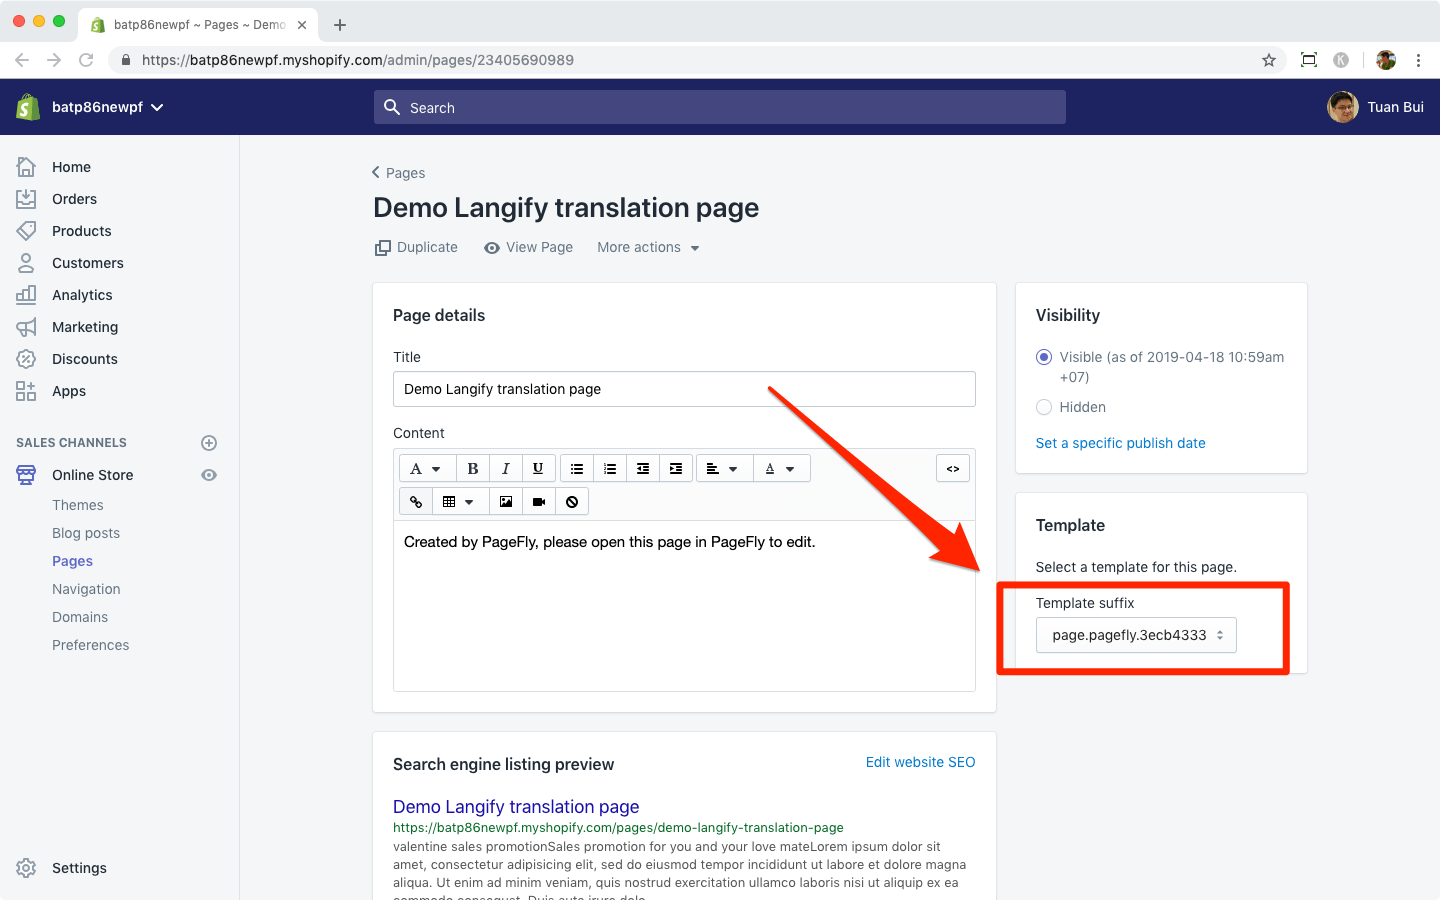Insert a bulleted list

coord(577,469)
